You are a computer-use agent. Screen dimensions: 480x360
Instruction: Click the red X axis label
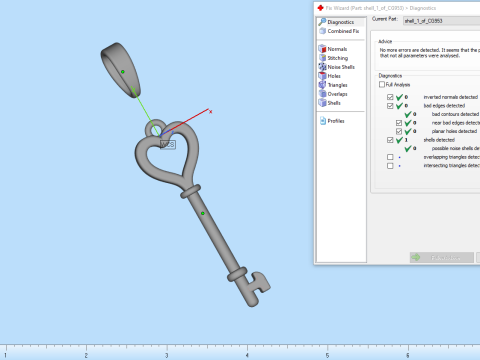(x=210, y=112)
